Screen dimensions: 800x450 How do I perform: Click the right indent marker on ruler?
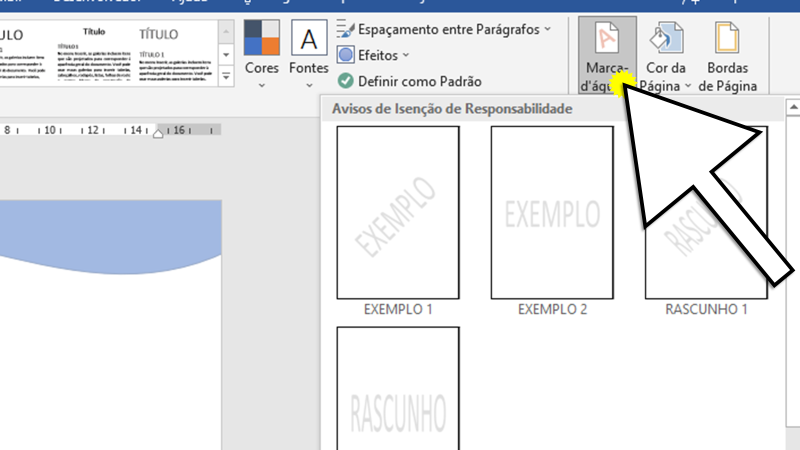(x=158, y=134)
